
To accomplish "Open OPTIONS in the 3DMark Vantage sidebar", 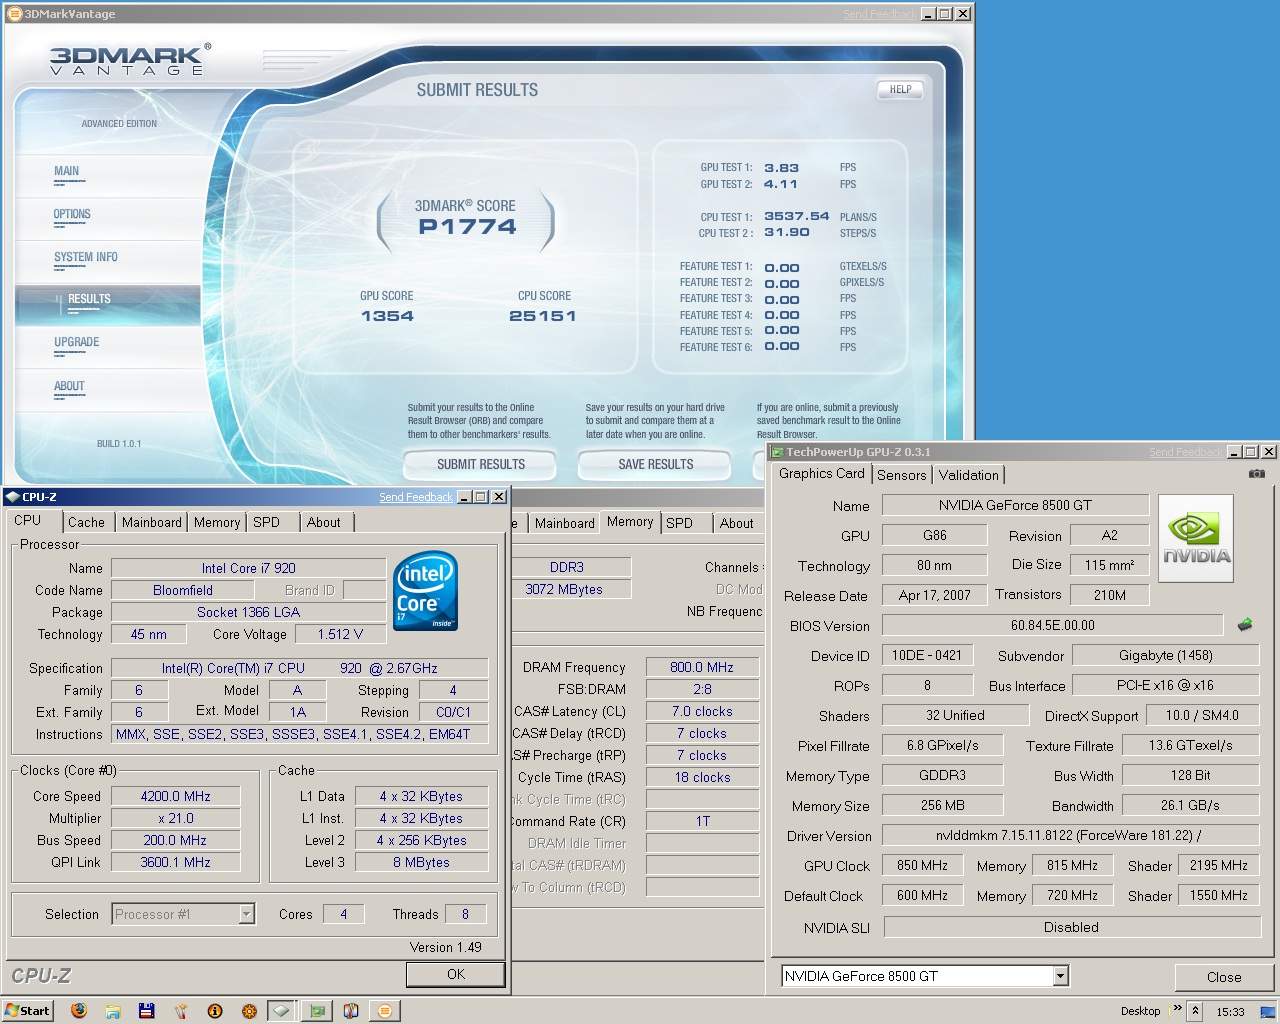I will [x=72, y=214].
